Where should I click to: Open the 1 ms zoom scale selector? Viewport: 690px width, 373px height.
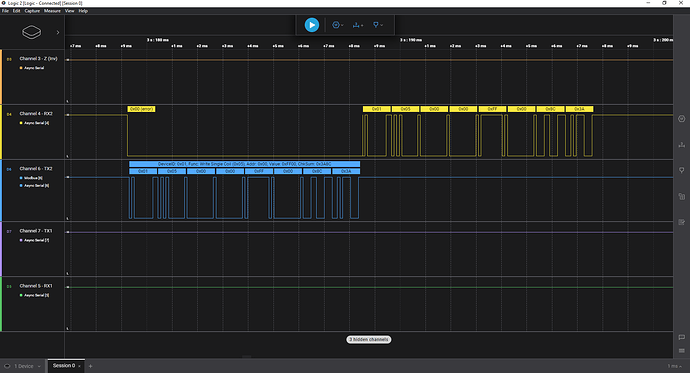pos(675,366)
